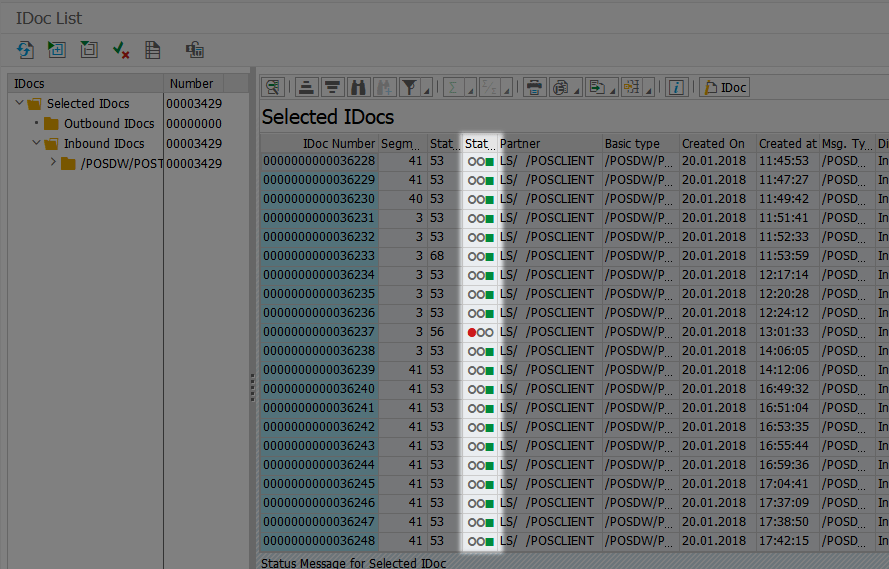Sort the list in ascending order
The height and width of the screenshot is (569, 889).
coord(306,87)
